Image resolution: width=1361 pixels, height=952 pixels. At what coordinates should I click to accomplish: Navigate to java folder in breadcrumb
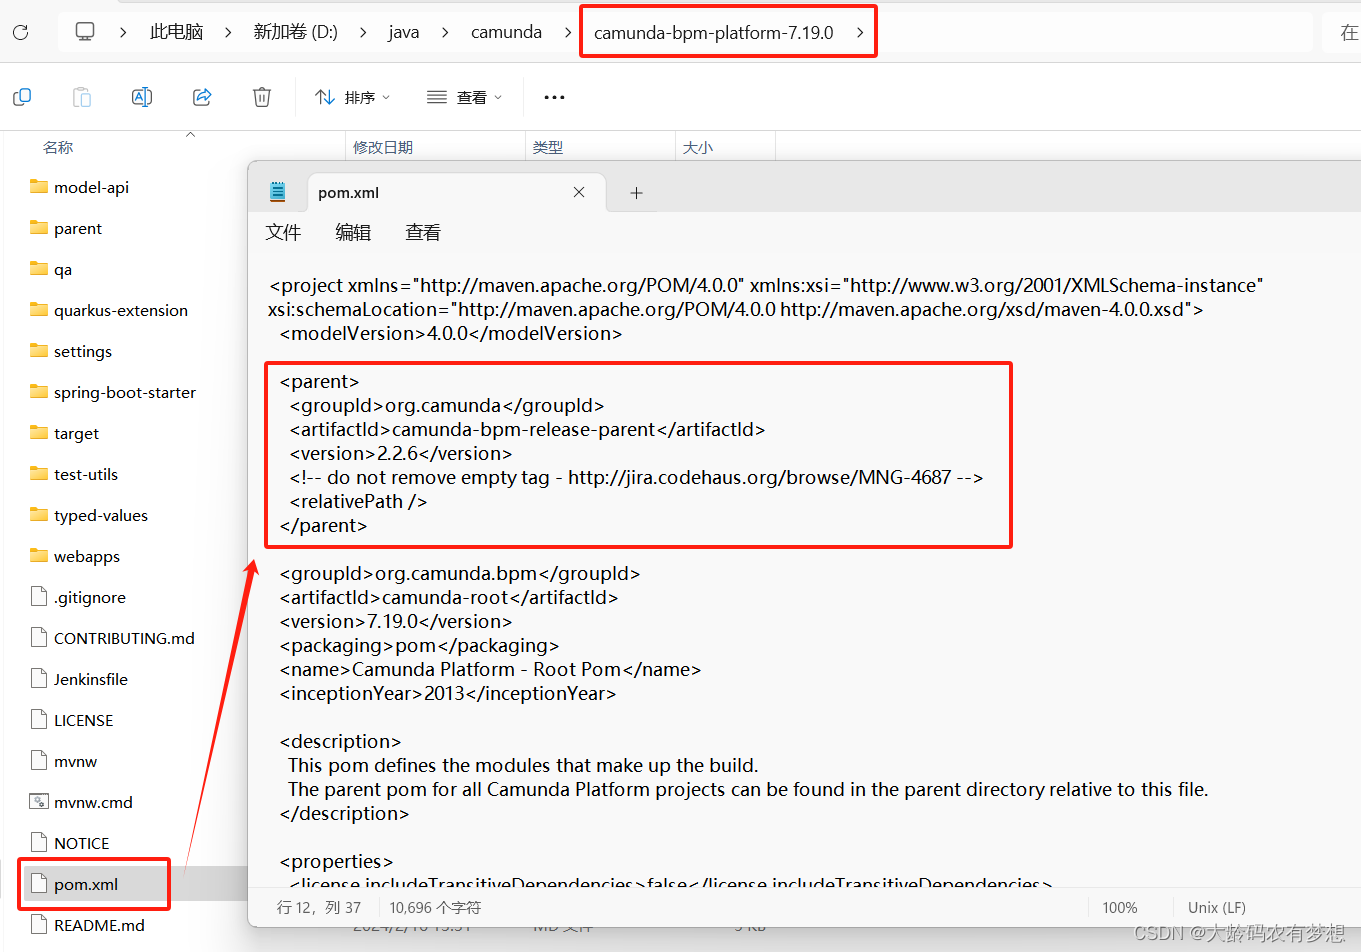[x=404, y=32]
